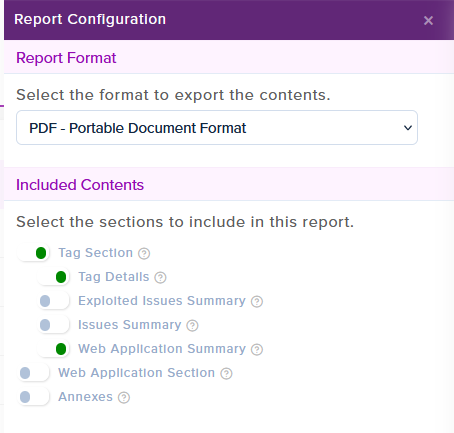Click help icon beside Web Application Section
Viewport: 454px width, 433px height.
click(226, 374)
